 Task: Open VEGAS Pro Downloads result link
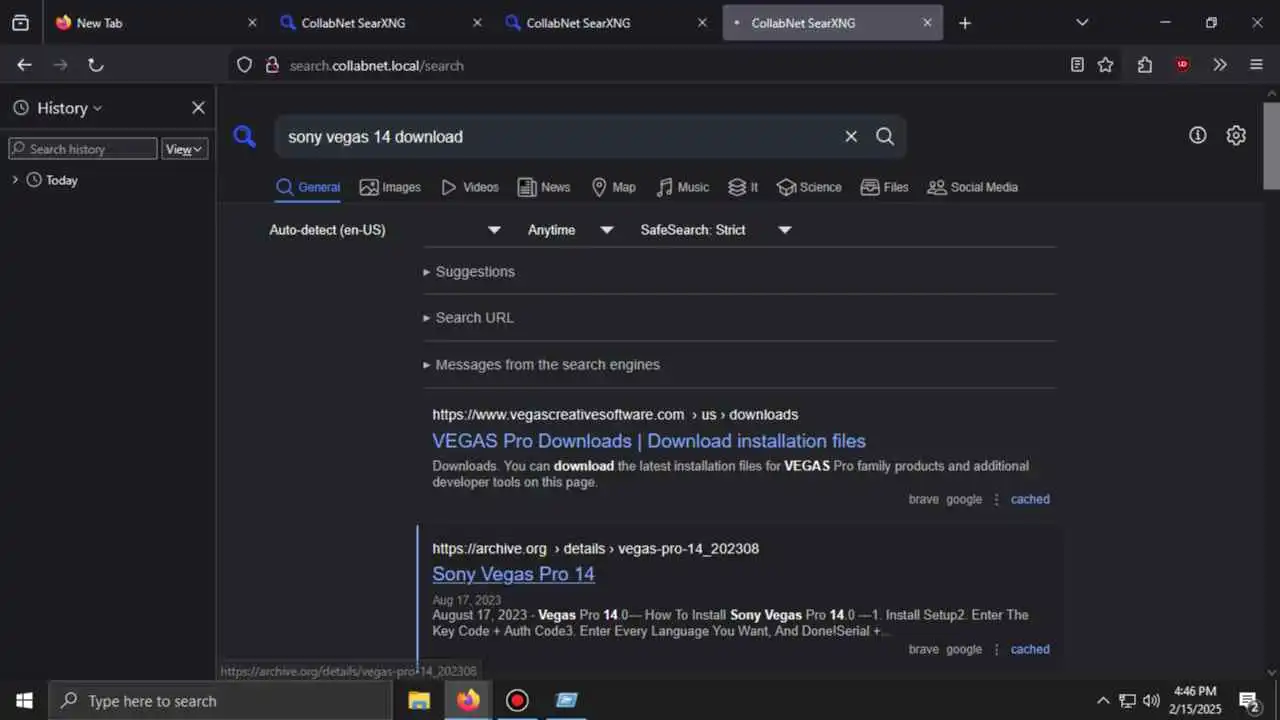pos(649,441)
